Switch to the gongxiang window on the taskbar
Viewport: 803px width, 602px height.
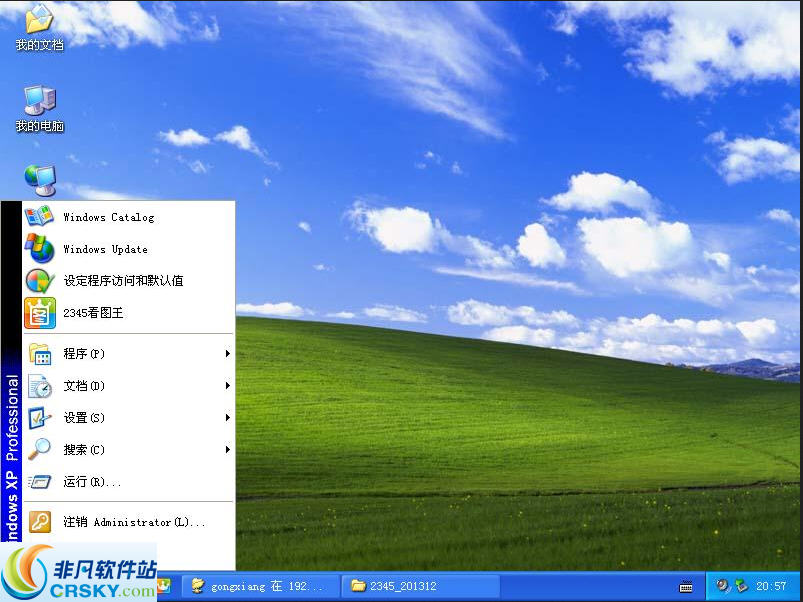point(255,586)
